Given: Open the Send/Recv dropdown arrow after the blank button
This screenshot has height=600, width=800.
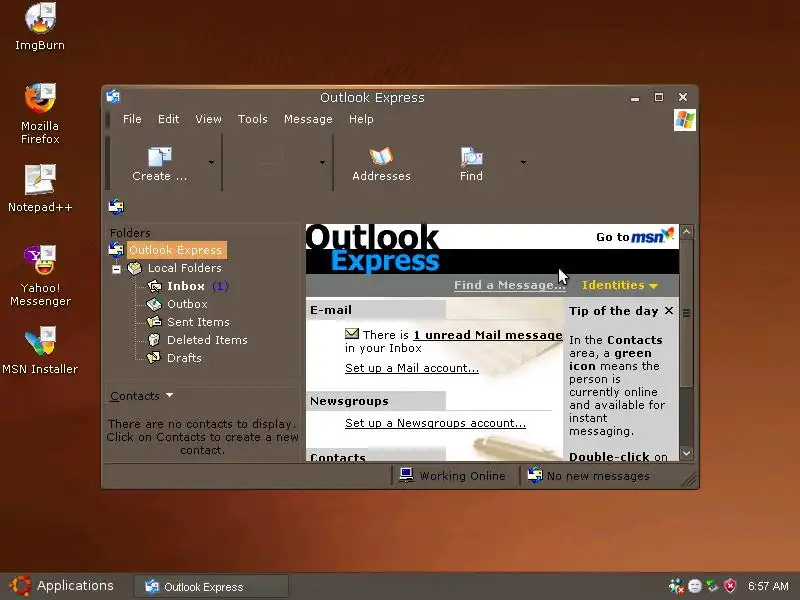Looking at the screenshot, I should point(322,162).
